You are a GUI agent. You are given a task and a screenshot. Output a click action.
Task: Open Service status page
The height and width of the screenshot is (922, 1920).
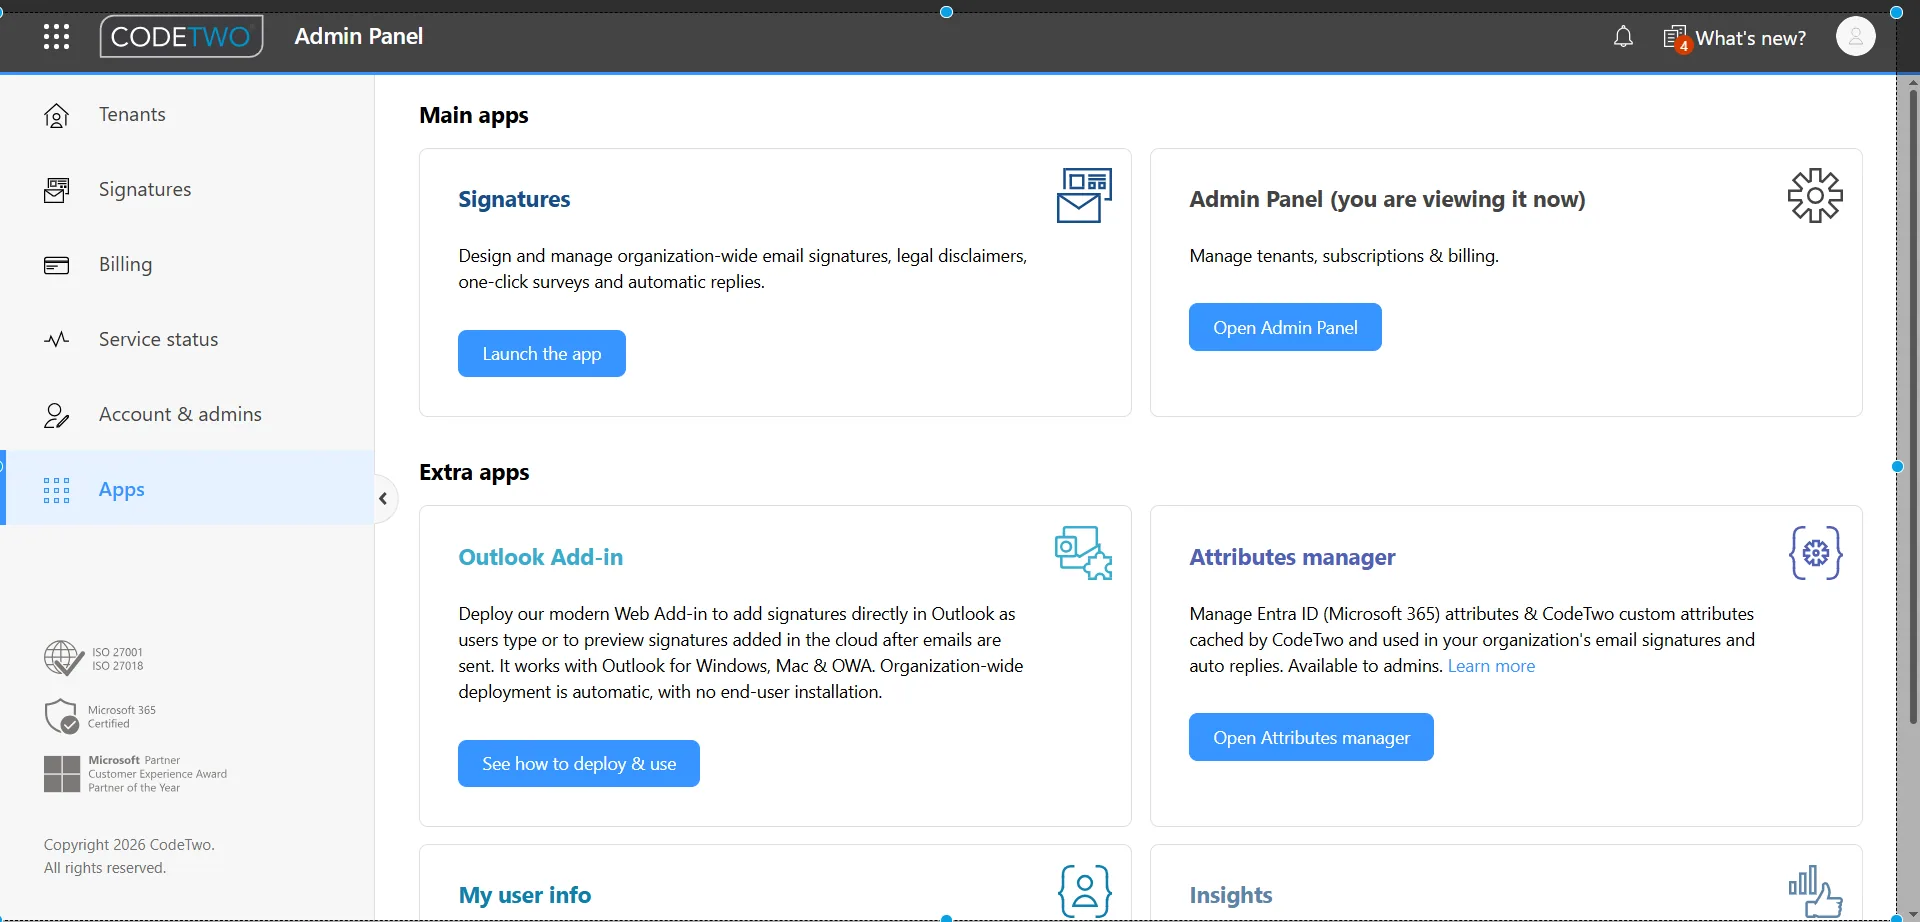188,340
